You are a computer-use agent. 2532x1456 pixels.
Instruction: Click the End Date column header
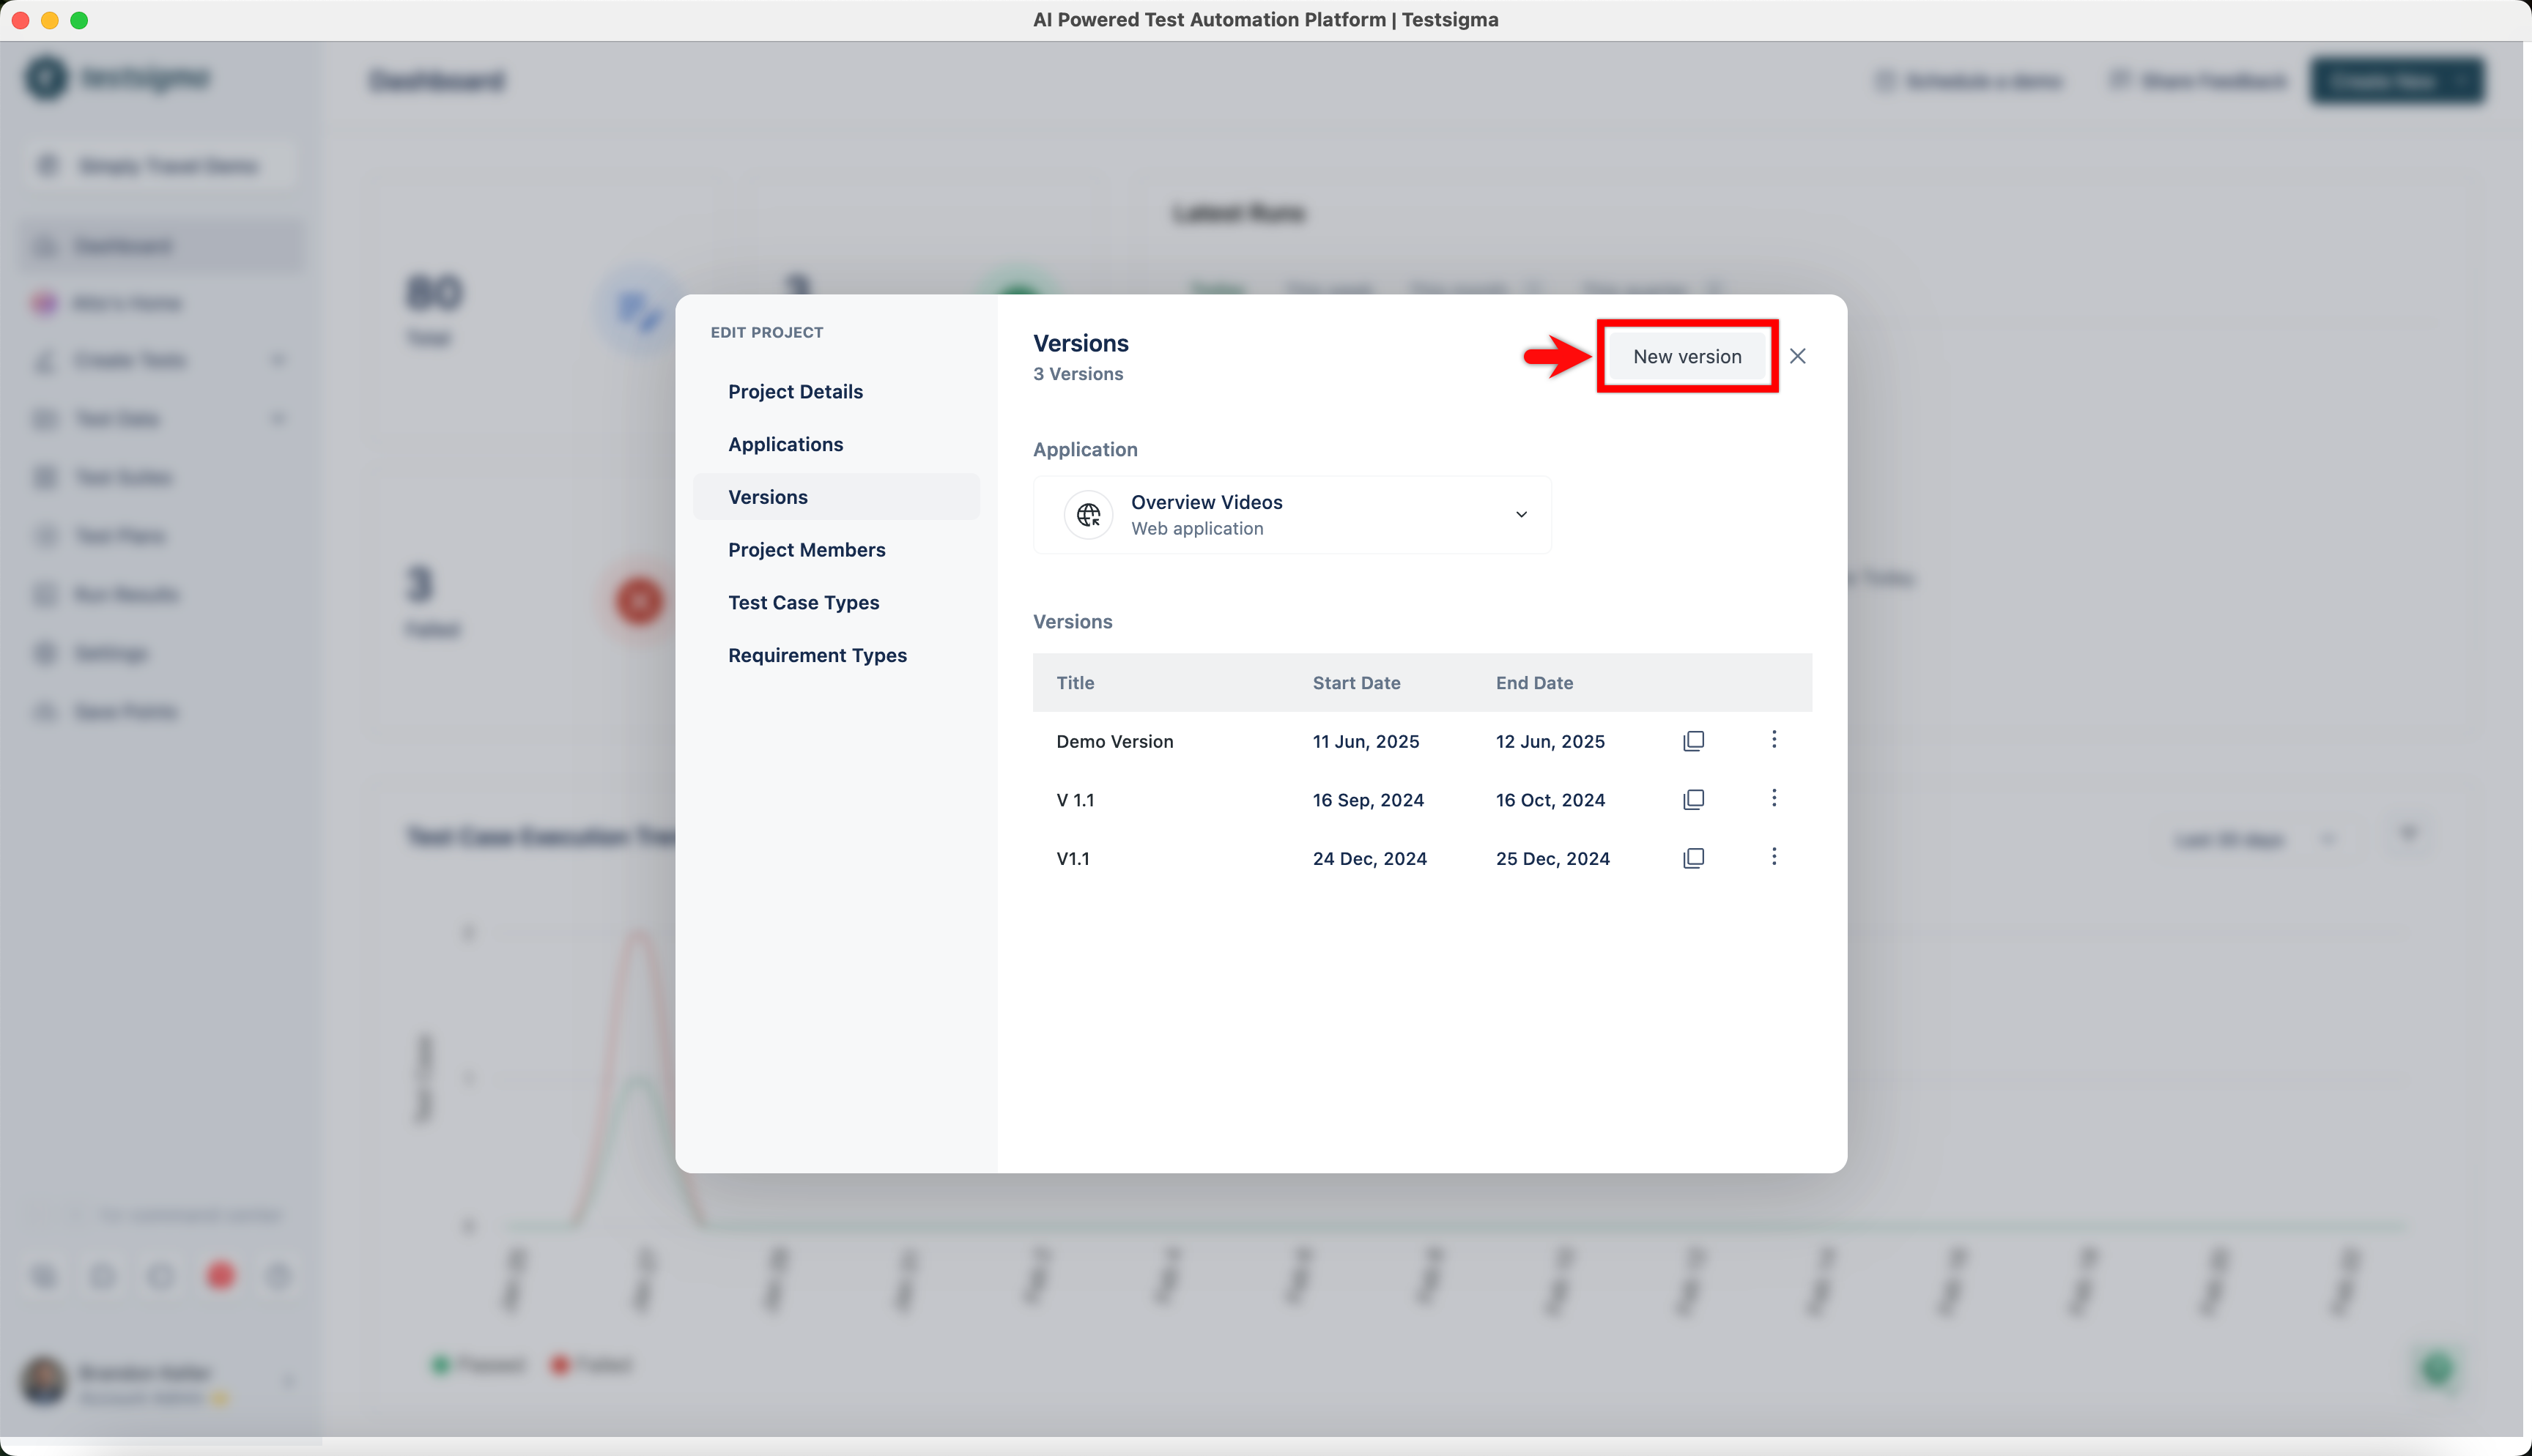coord(1533,683)
